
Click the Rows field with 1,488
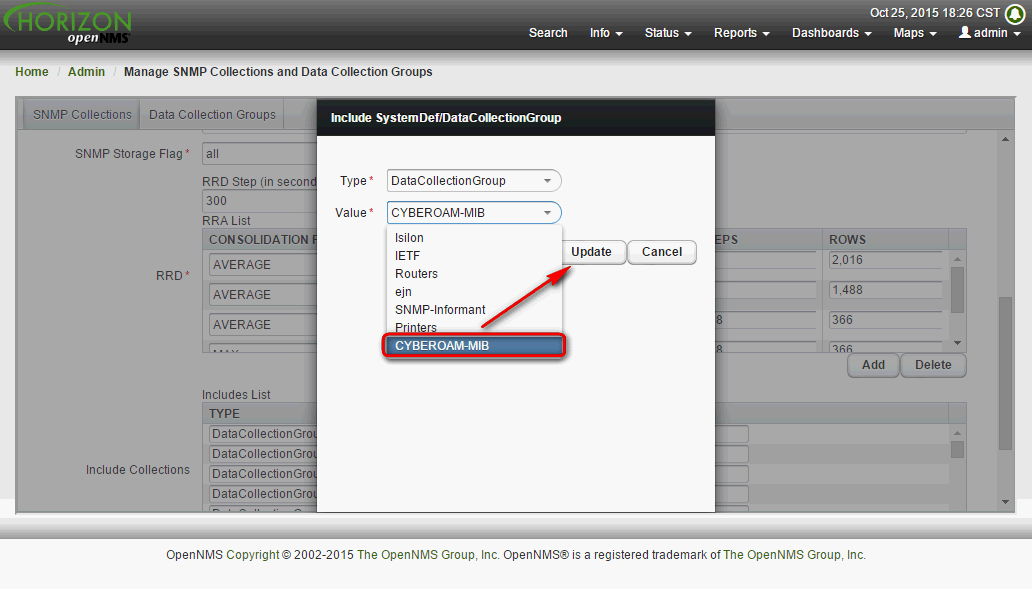click(886, 290)
